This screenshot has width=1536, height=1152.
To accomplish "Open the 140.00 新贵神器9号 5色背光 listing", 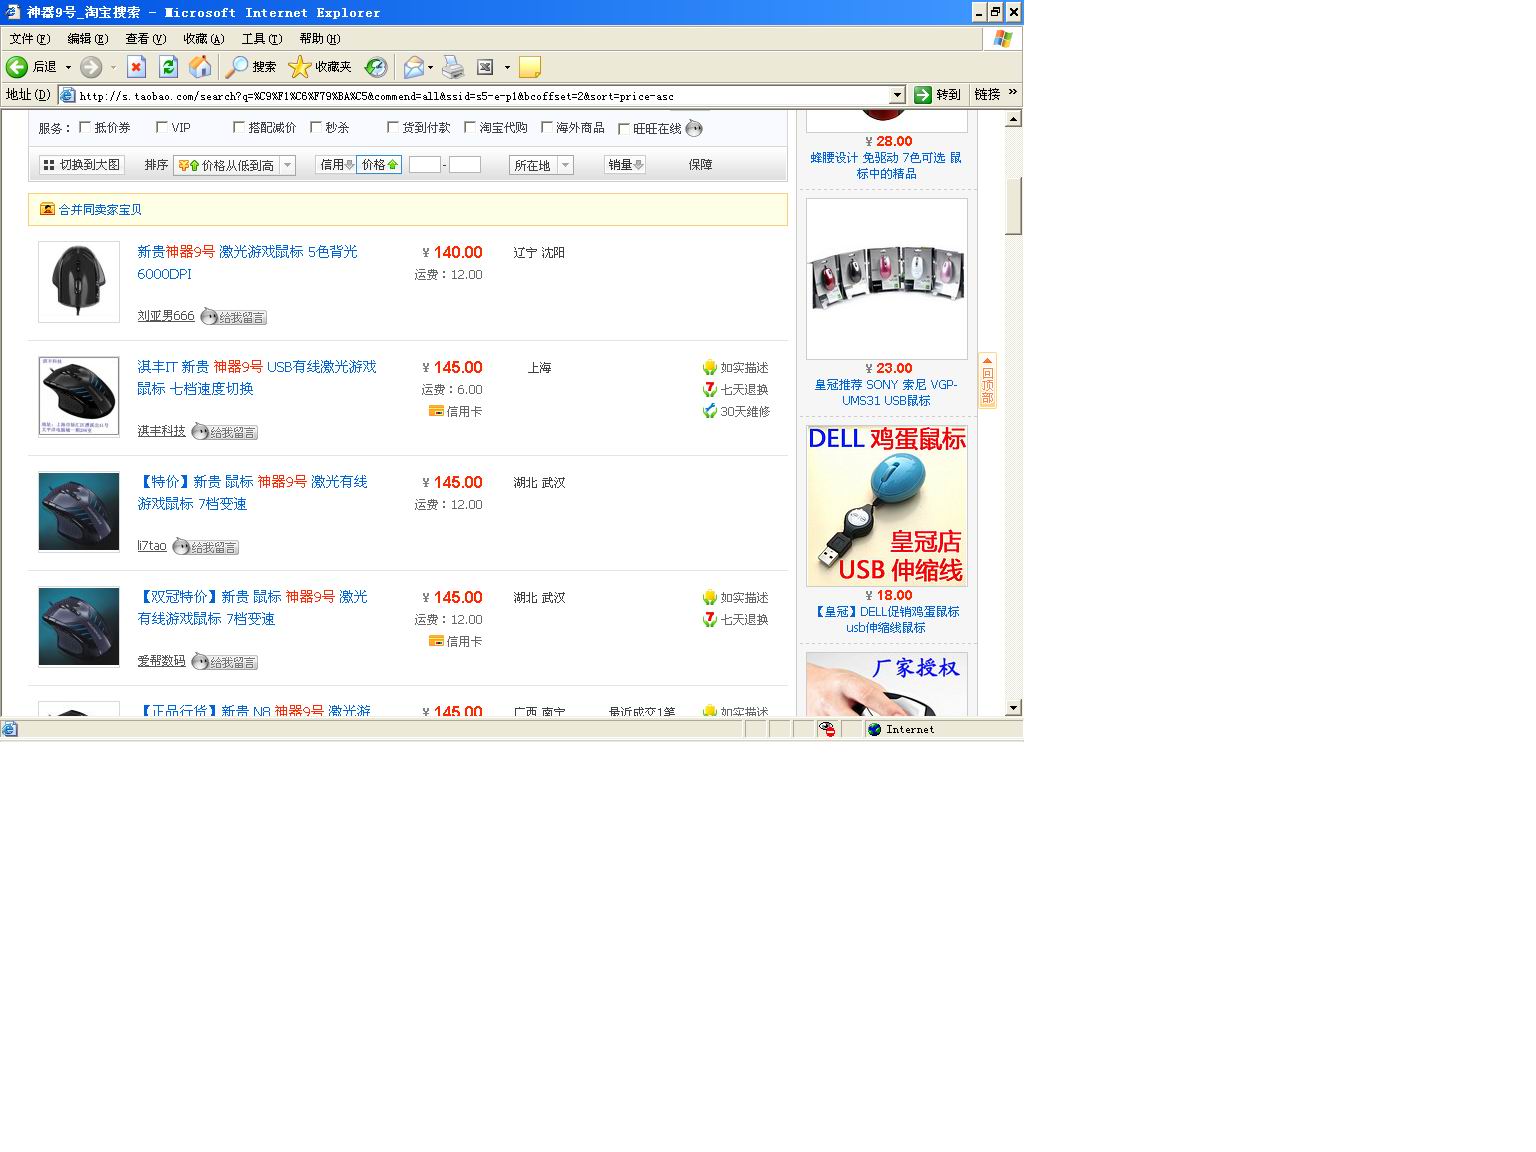I will click(247, 263).
